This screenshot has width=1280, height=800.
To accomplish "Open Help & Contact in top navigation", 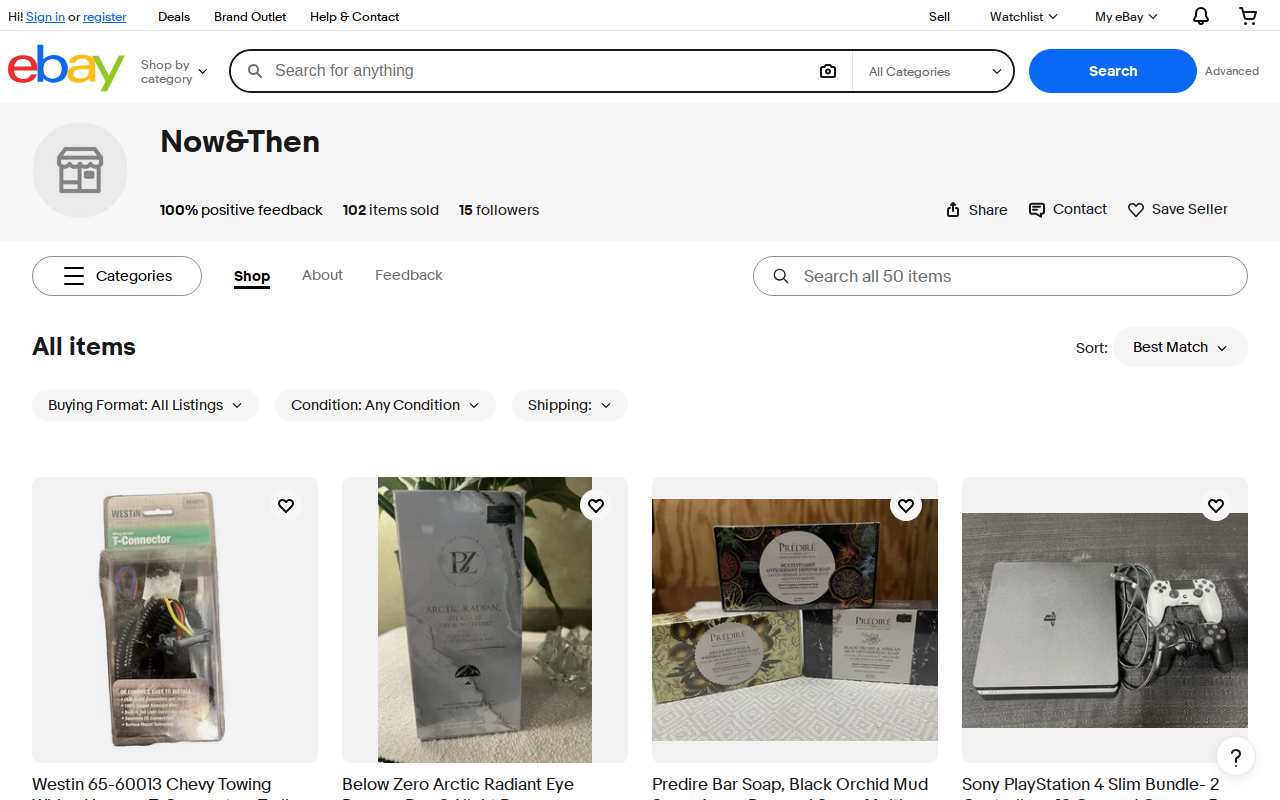I will pyautogui.click(x=354, y=16).
